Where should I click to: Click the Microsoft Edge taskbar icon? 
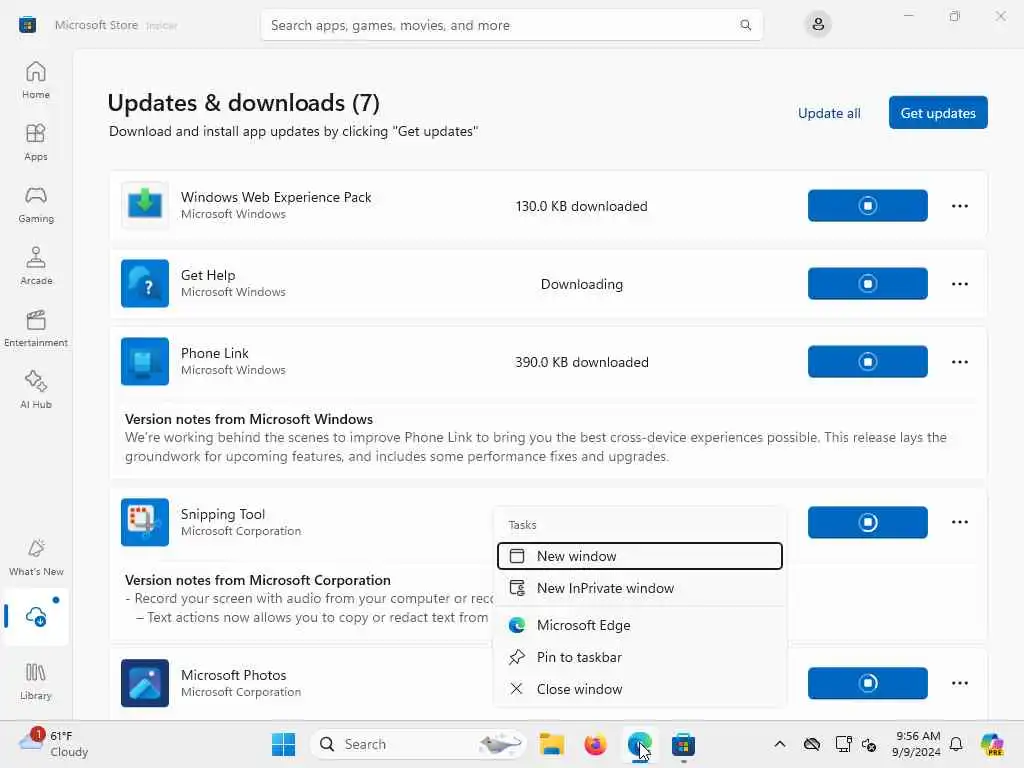coord(639,744)
